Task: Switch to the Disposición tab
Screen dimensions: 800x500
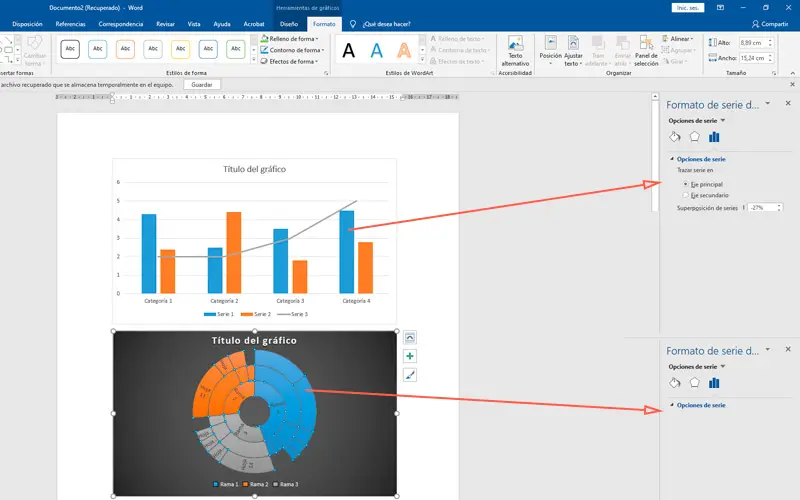Action: [x=27, y=24]
